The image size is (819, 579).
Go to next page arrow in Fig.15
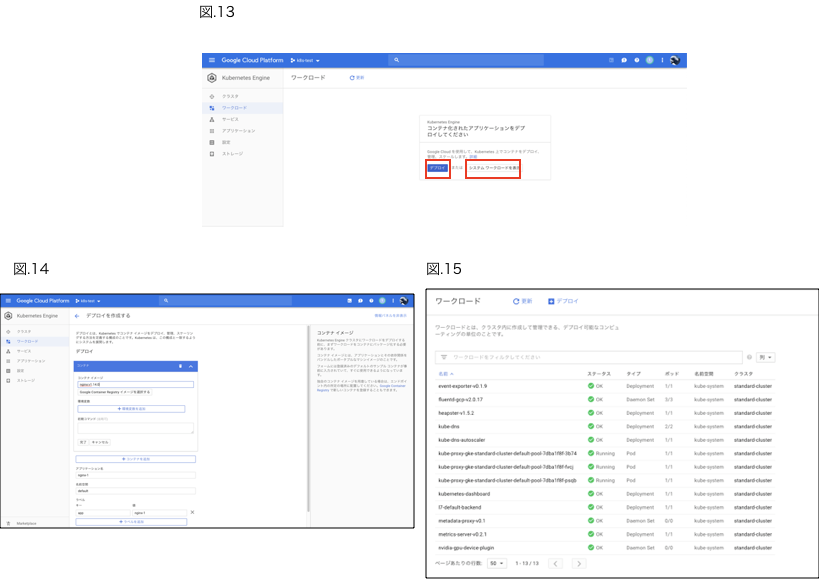point(579,563)
